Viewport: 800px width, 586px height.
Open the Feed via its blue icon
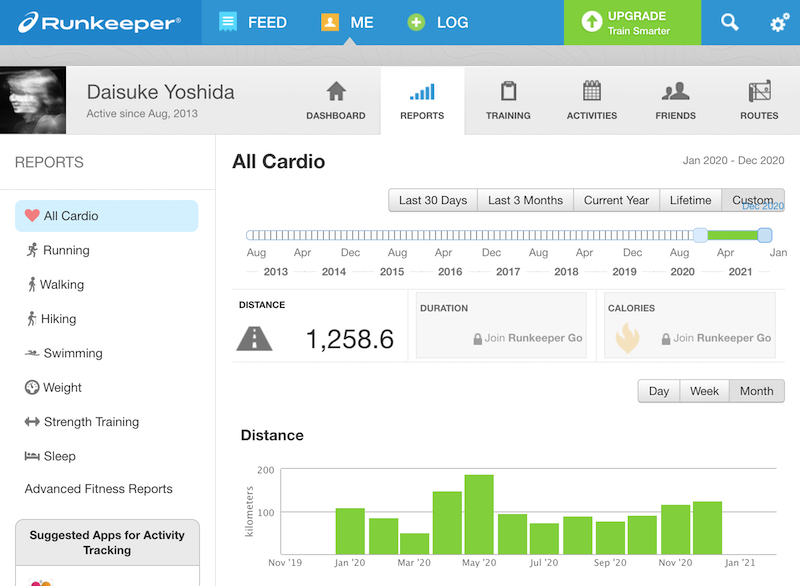[228, 22]
